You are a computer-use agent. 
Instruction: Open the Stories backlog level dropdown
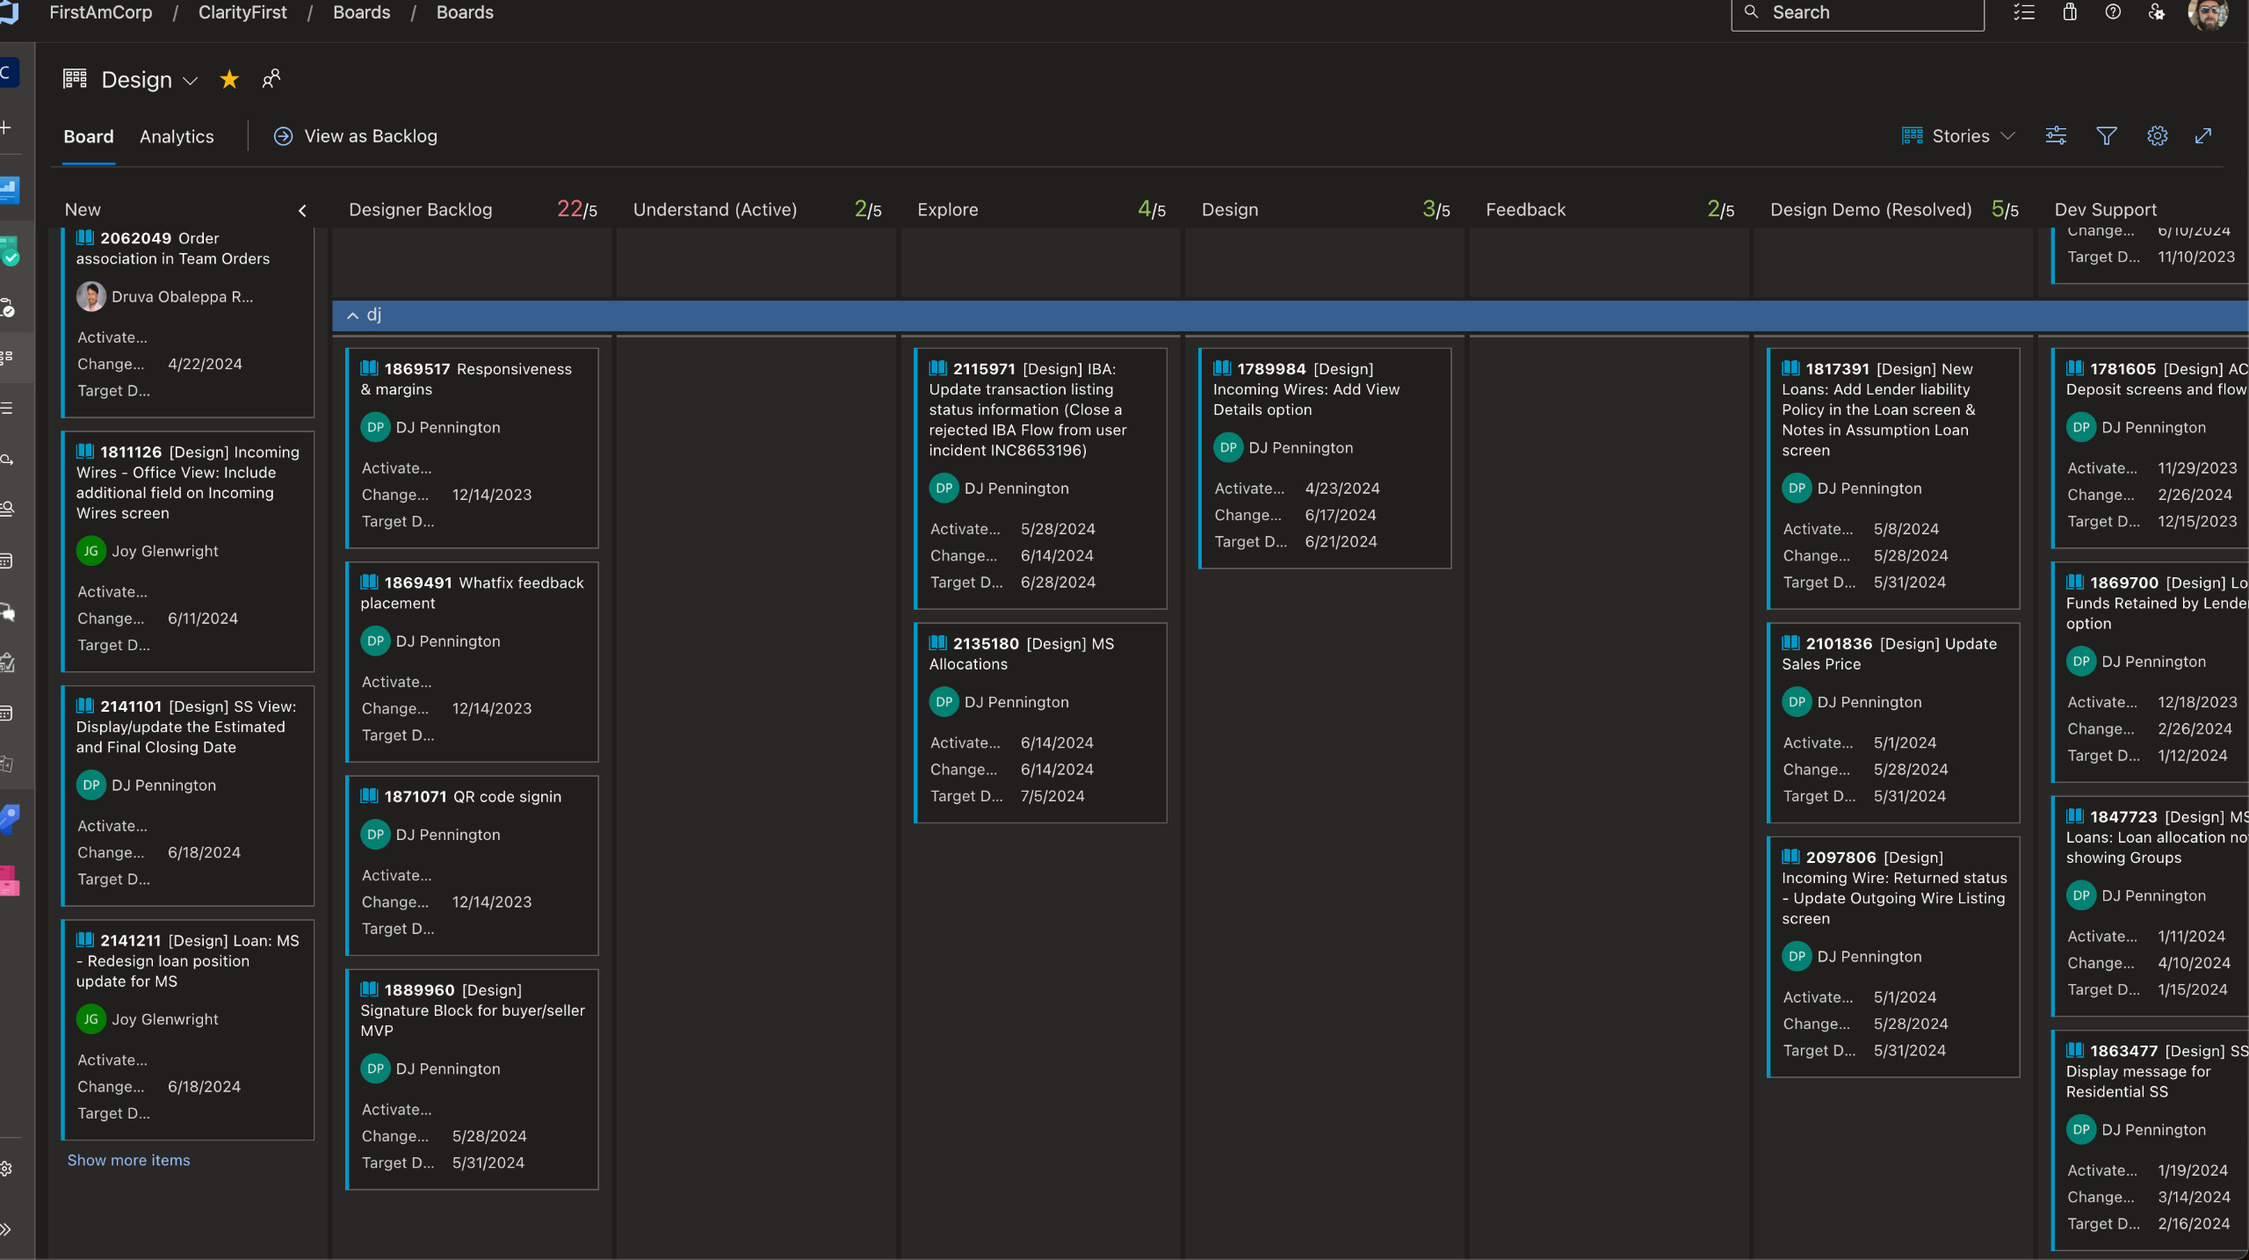(x=1958, y=136)
